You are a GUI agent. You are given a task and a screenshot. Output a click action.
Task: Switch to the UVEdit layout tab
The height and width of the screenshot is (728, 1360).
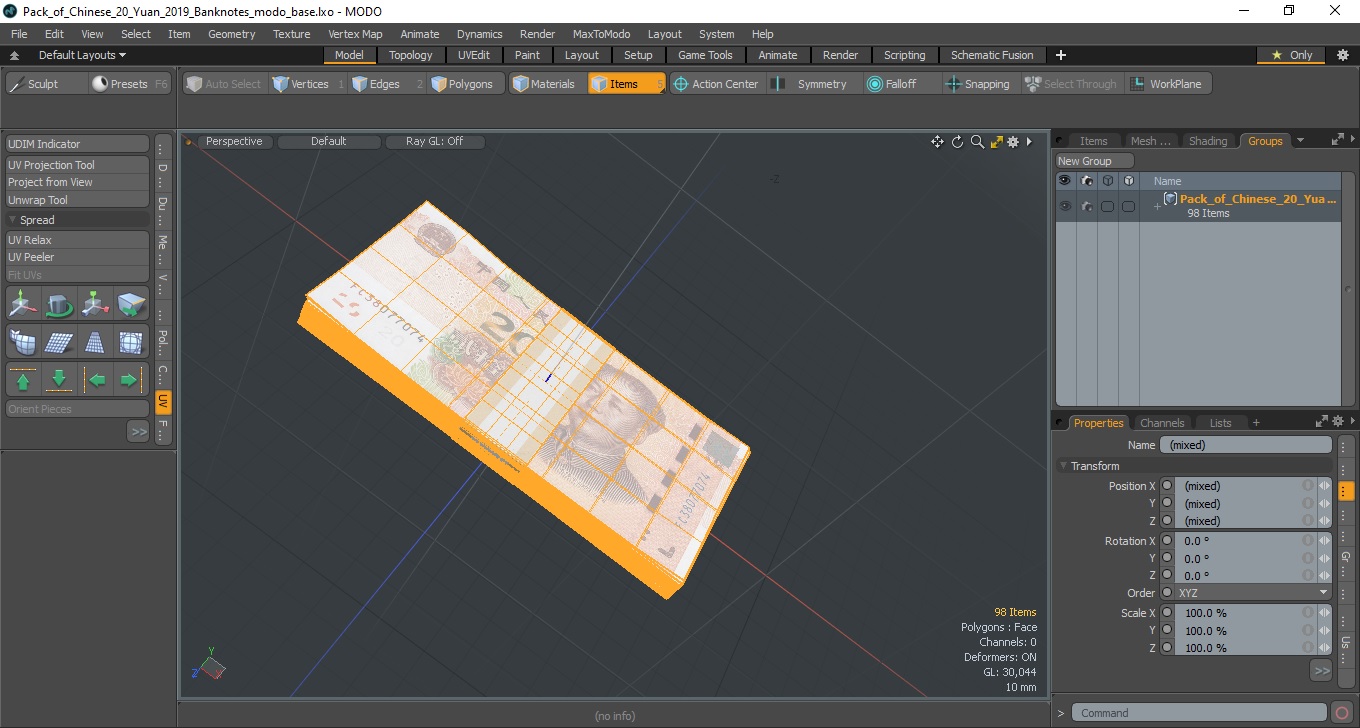pos(474,55)
